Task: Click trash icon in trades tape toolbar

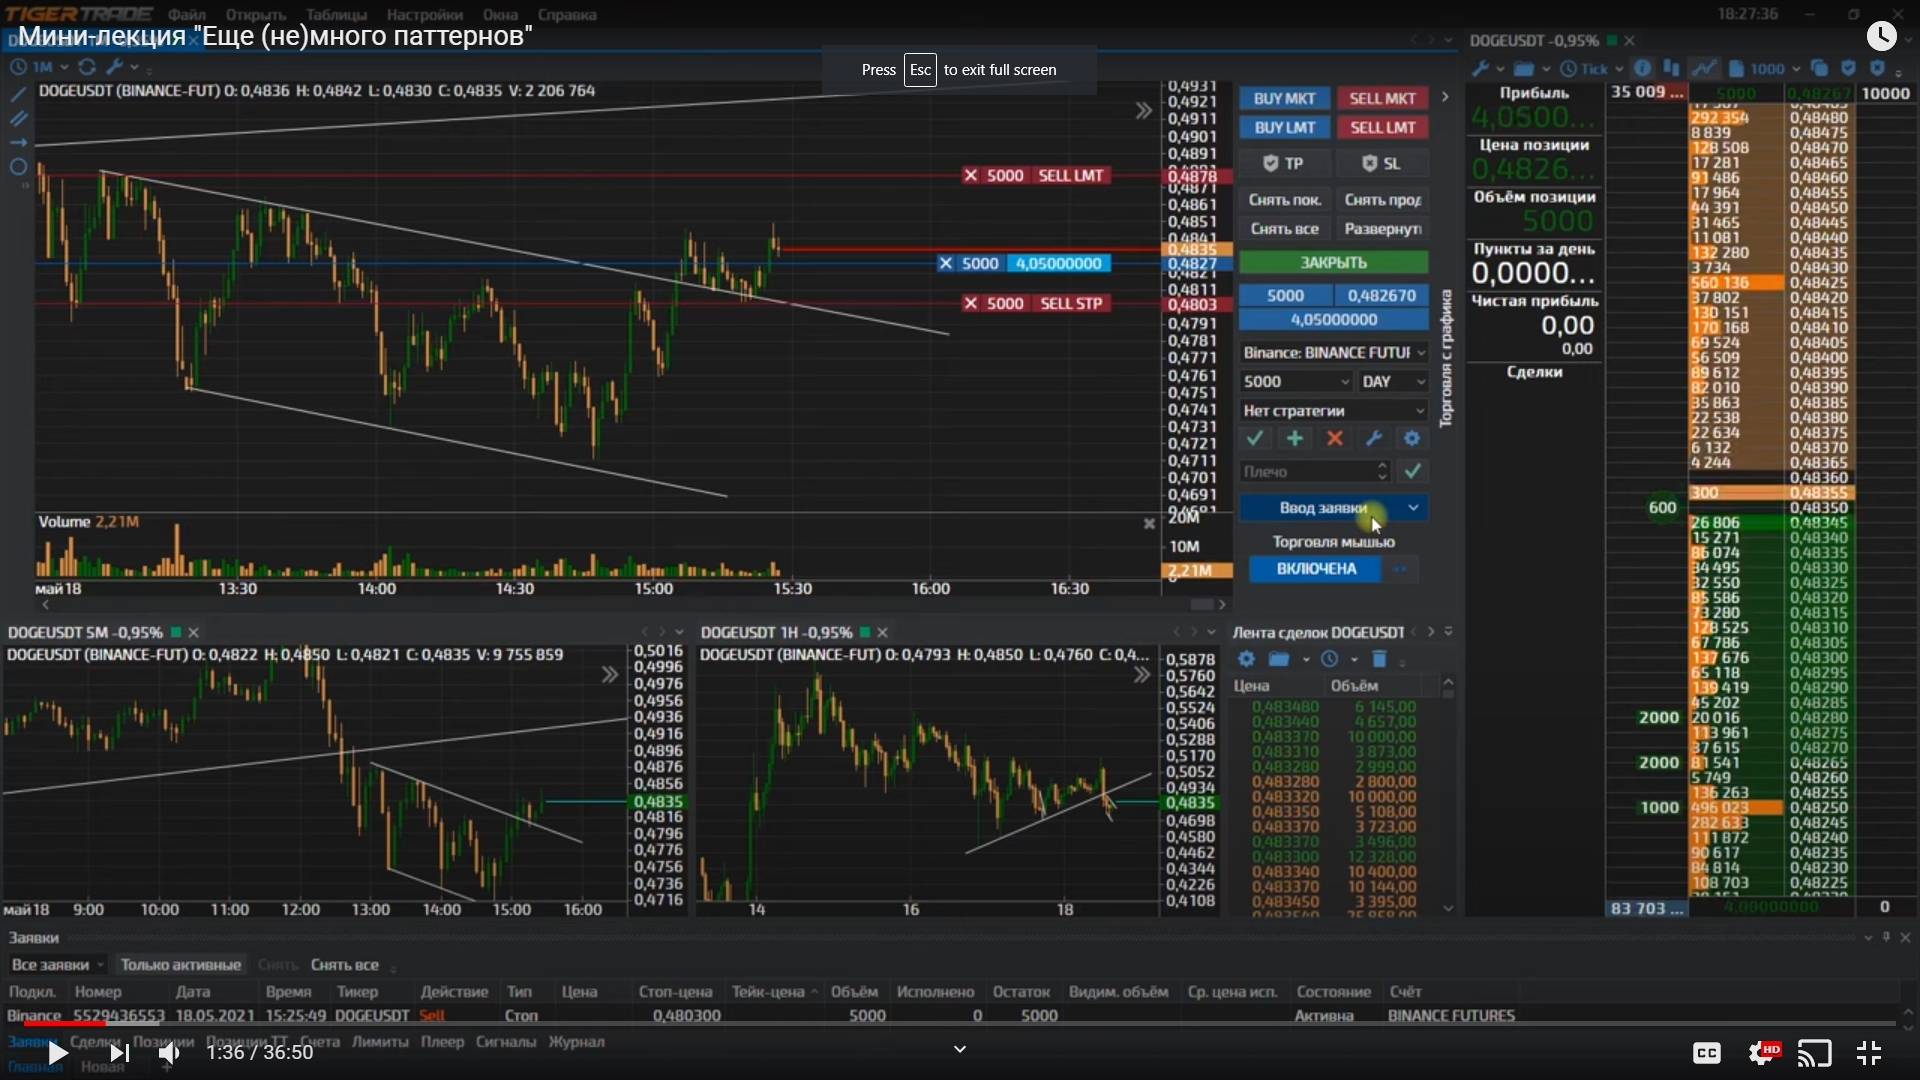Action: (1379, 658)
